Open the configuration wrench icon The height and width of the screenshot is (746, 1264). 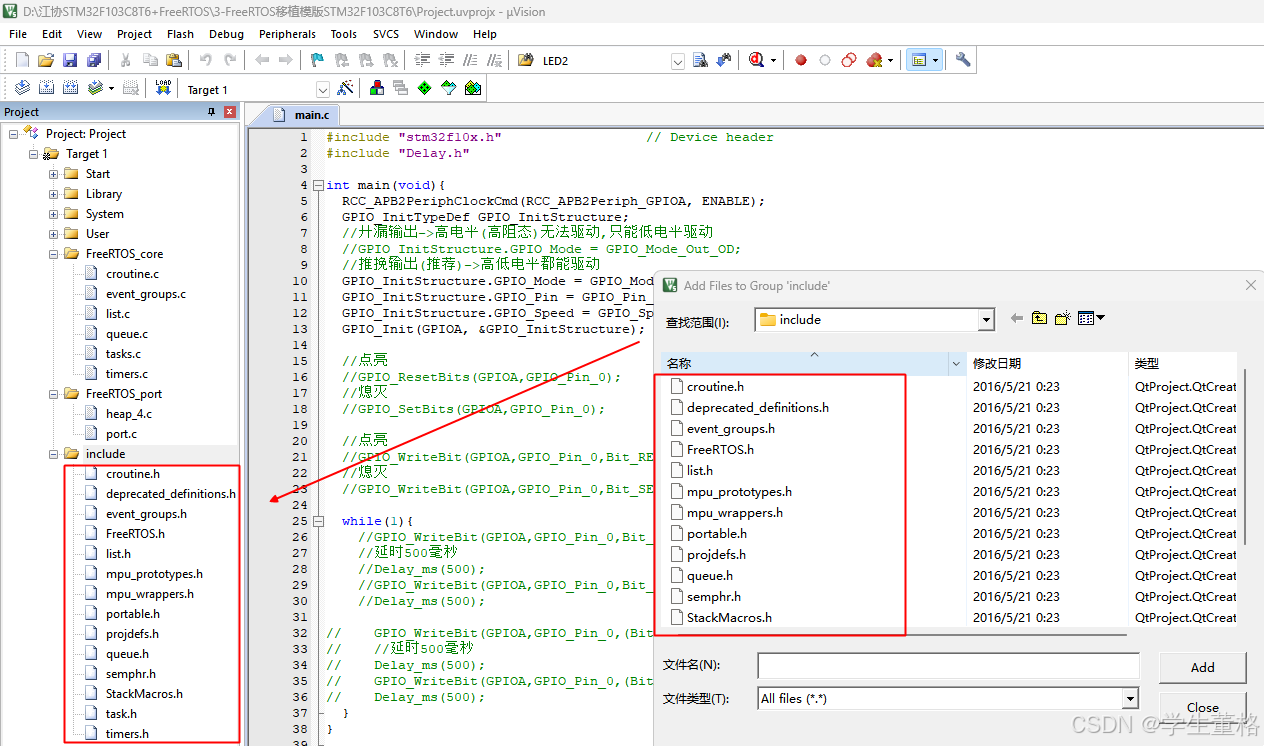coord(963,60)
